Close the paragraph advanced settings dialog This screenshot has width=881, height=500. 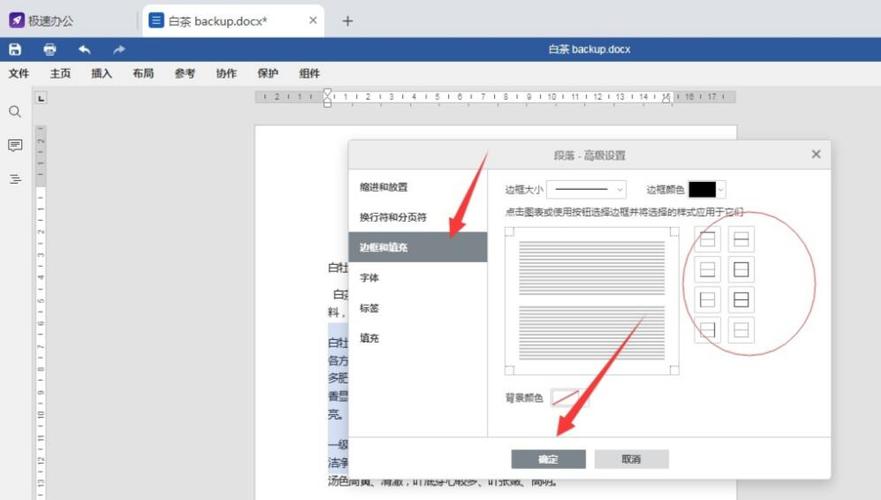816,154
